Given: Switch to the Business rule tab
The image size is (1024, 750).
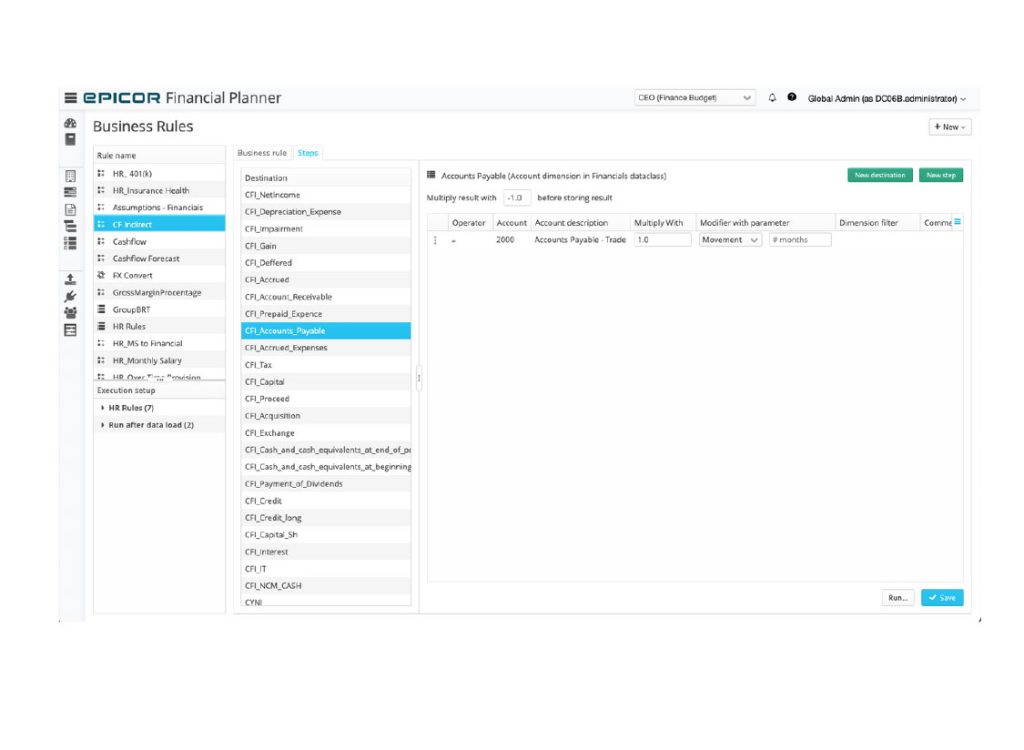Looking at the screenshot, I should [261, 152].
